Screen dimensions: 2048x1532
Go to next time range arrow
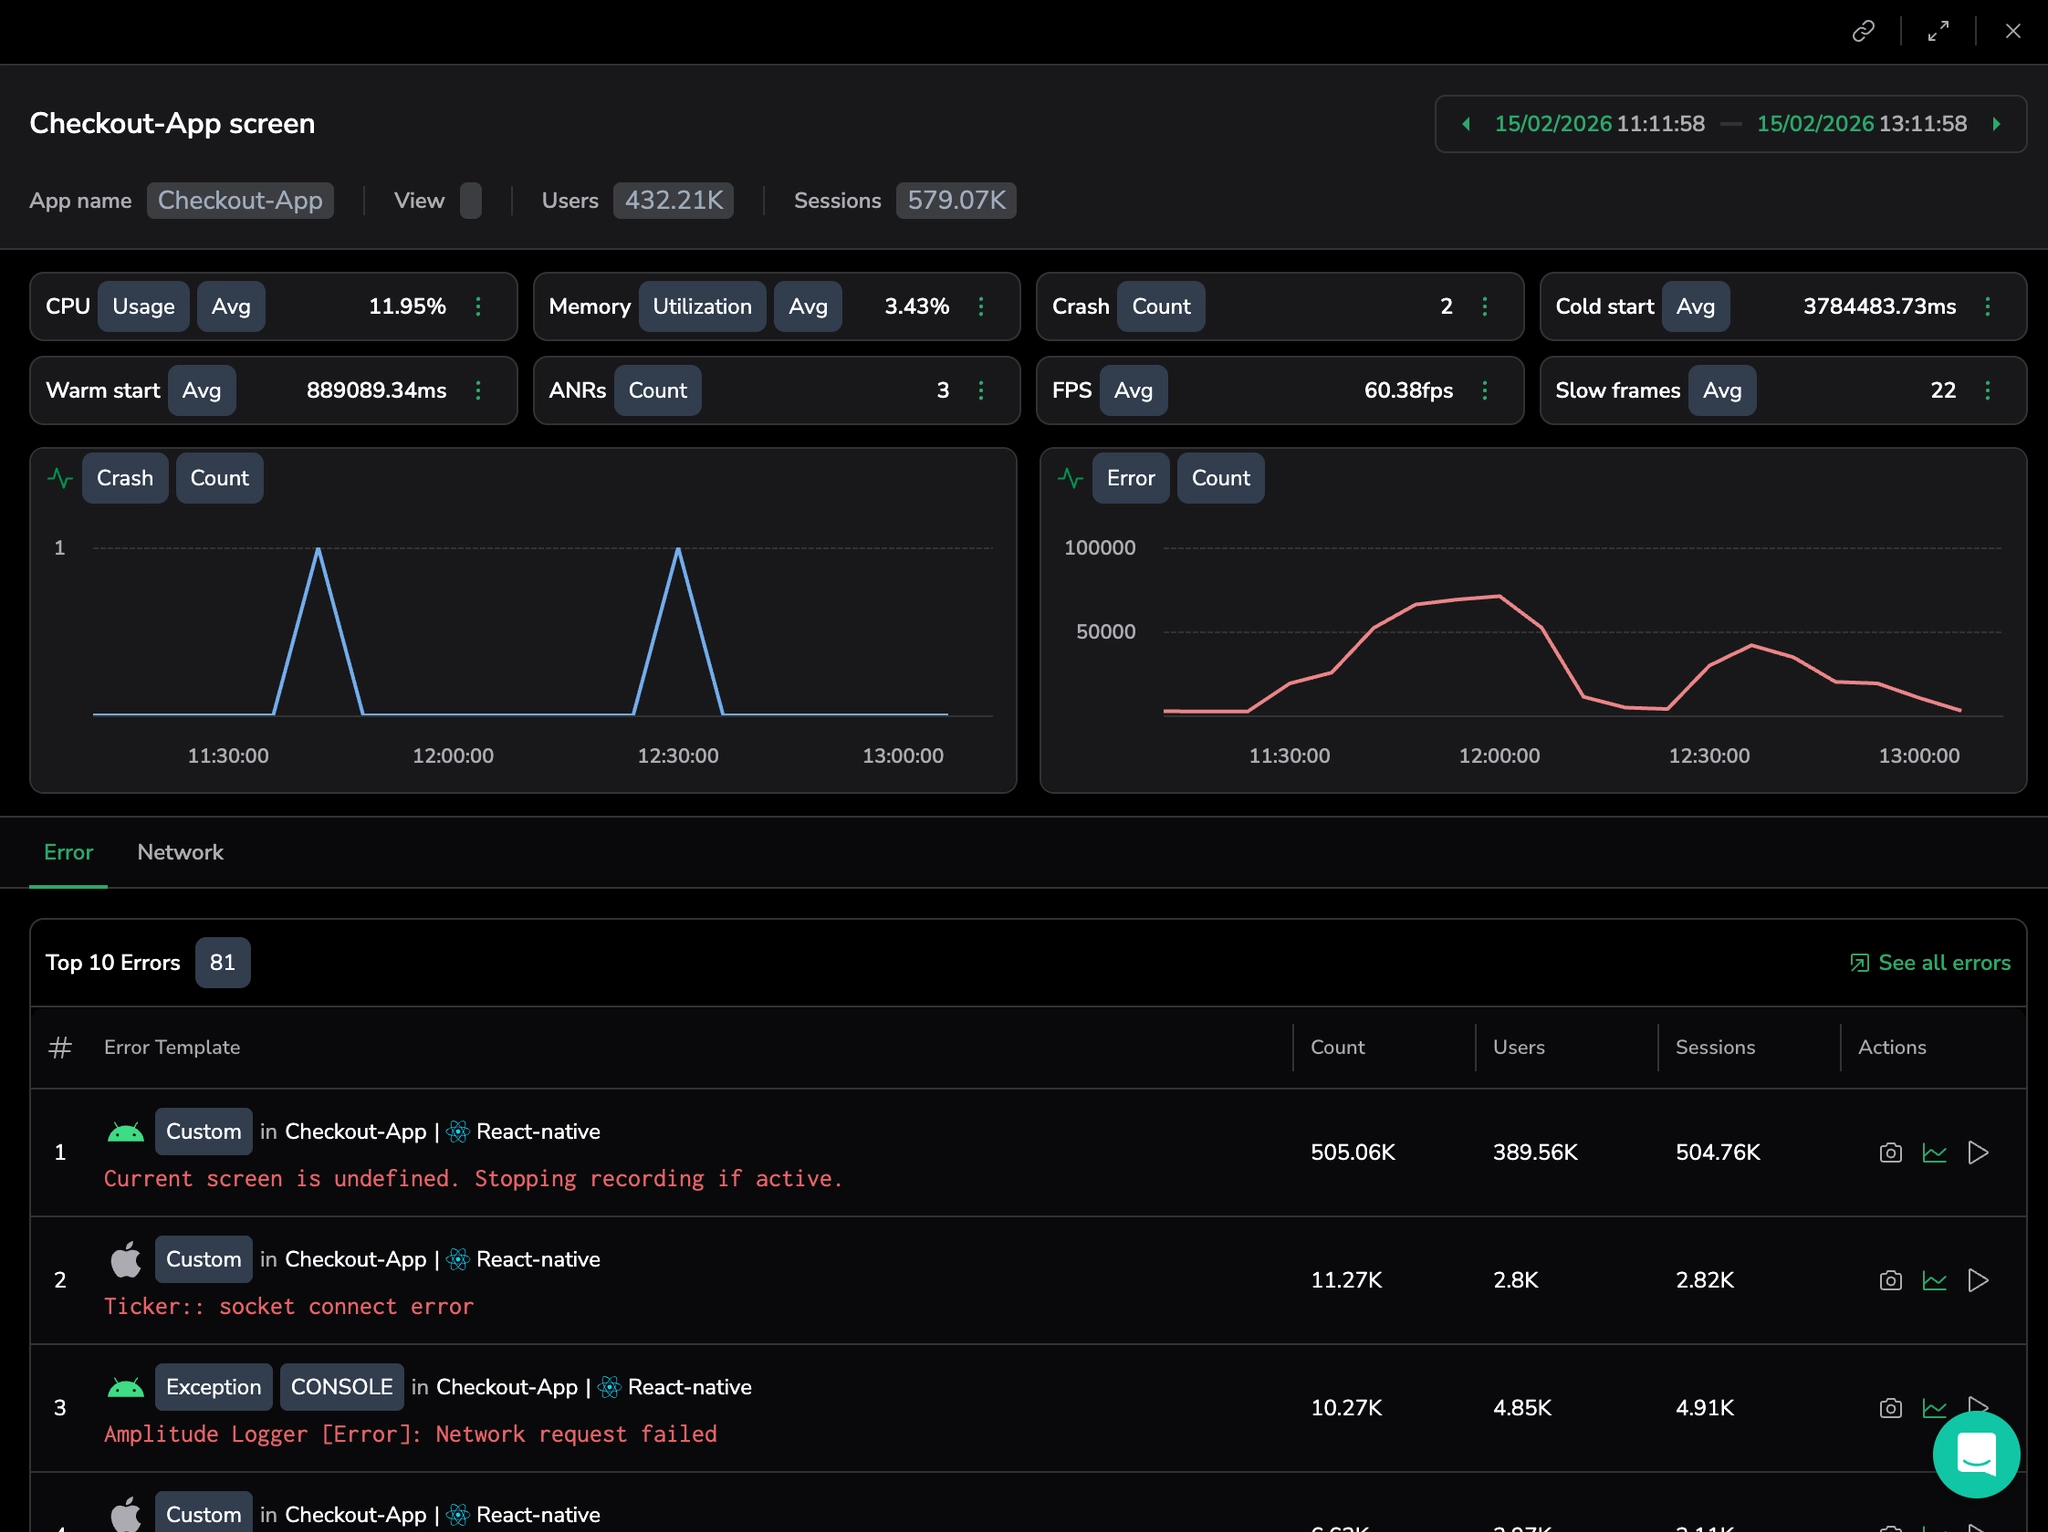coord(1996,124)
